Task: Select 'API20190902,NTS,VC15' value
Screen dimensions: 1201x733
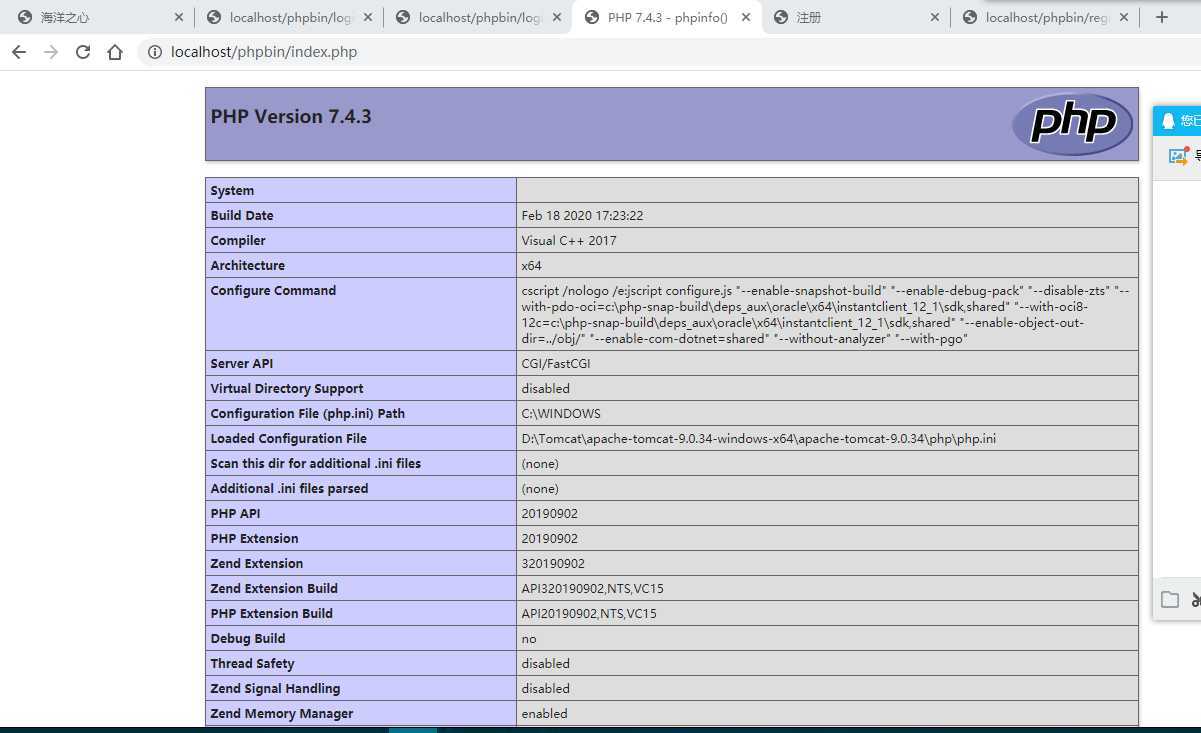Action: (x=589, y=613)
